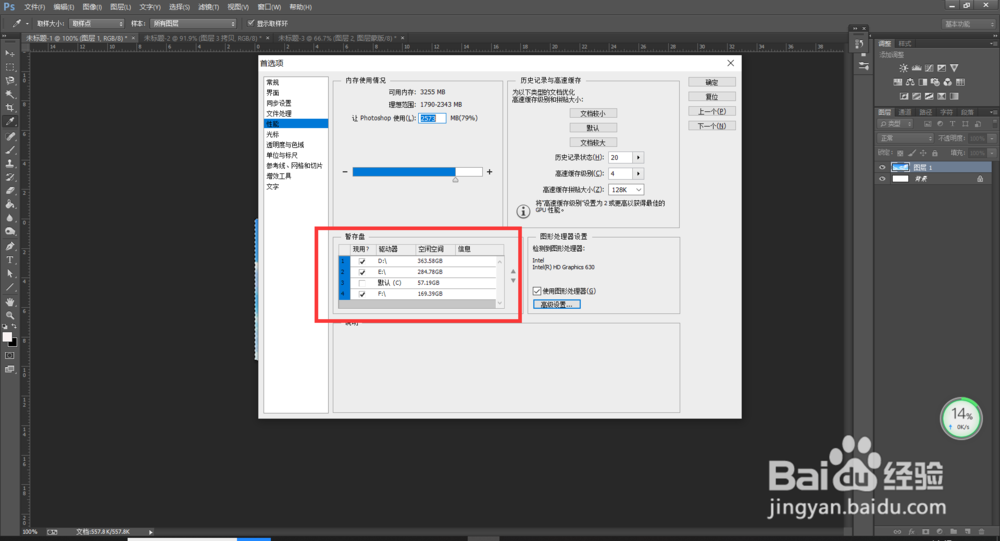Select the Clone Stamp tool
The width and height of the screenshot is (1000, 541).
10,163
